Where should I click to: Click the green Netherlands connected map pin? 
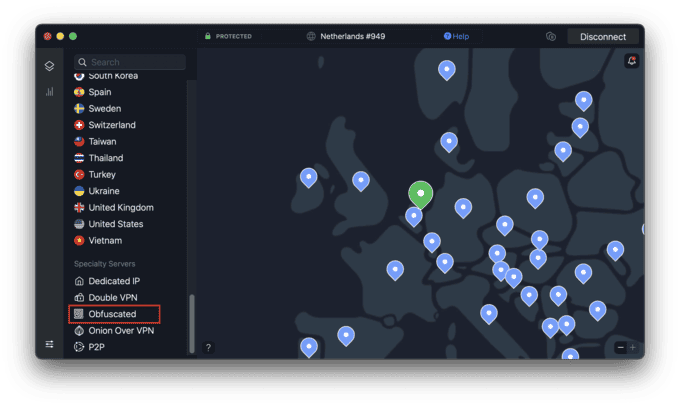[420, 194]
